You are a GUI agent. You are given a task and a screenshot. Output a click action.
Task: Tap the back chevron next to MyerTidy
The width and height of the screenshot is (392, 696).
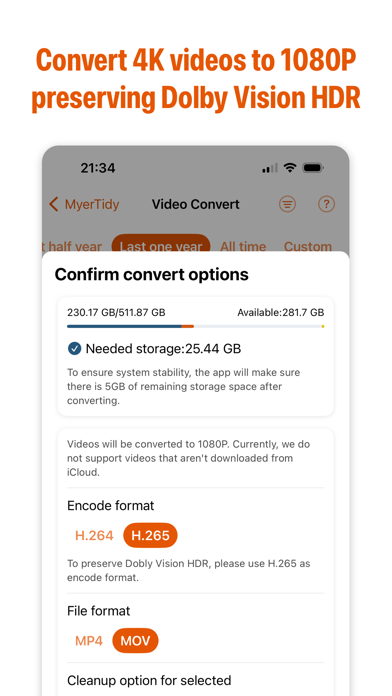tap(54, 204)
